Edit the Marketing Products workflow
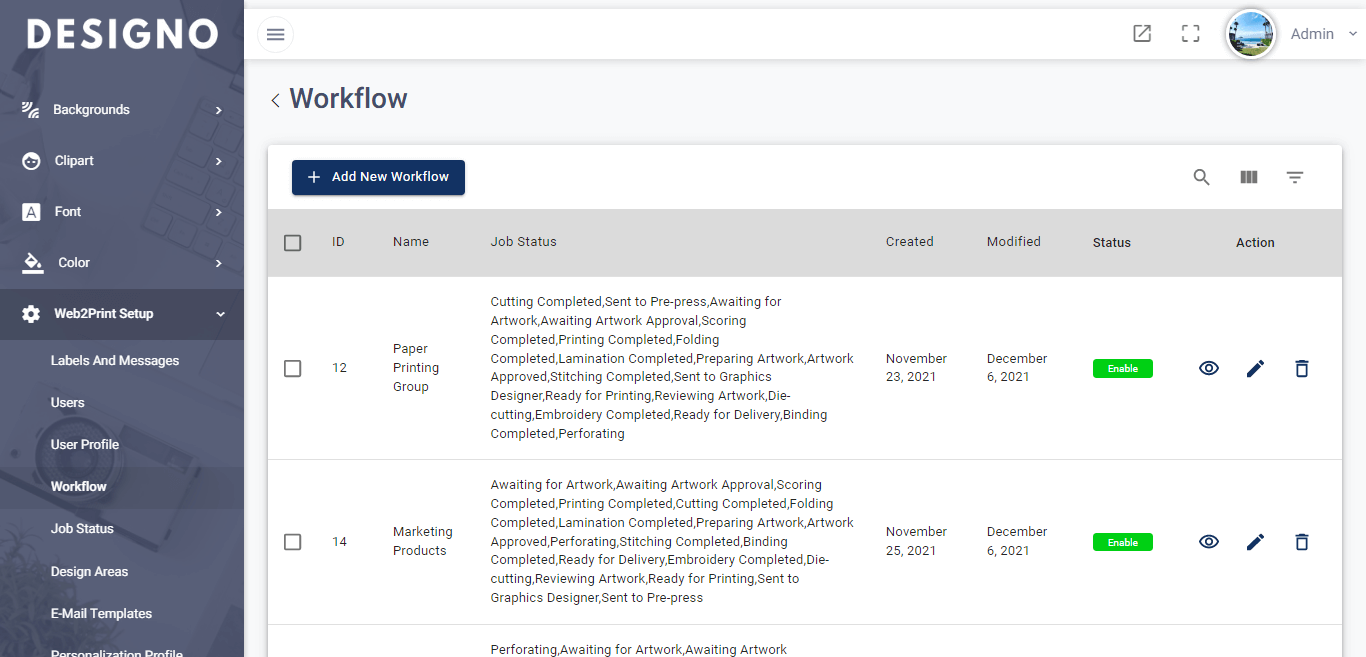This screenshot has height=657, width=1366. [x=1255, y=541]
